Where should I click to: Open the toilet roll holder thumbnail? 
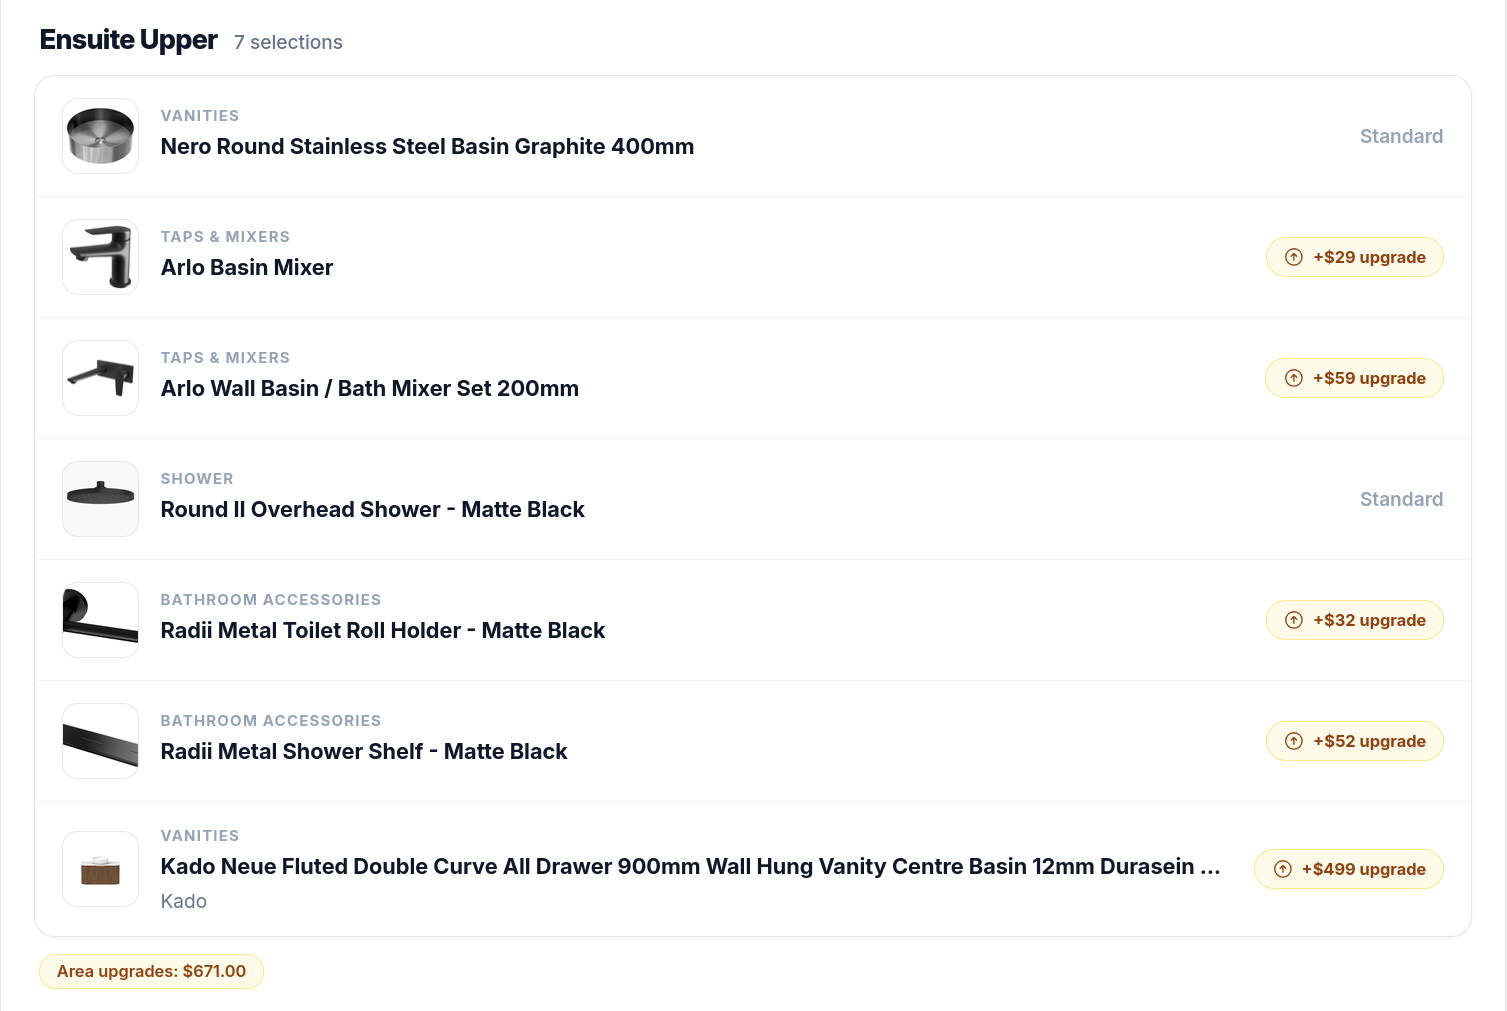(x=100, y=620)
